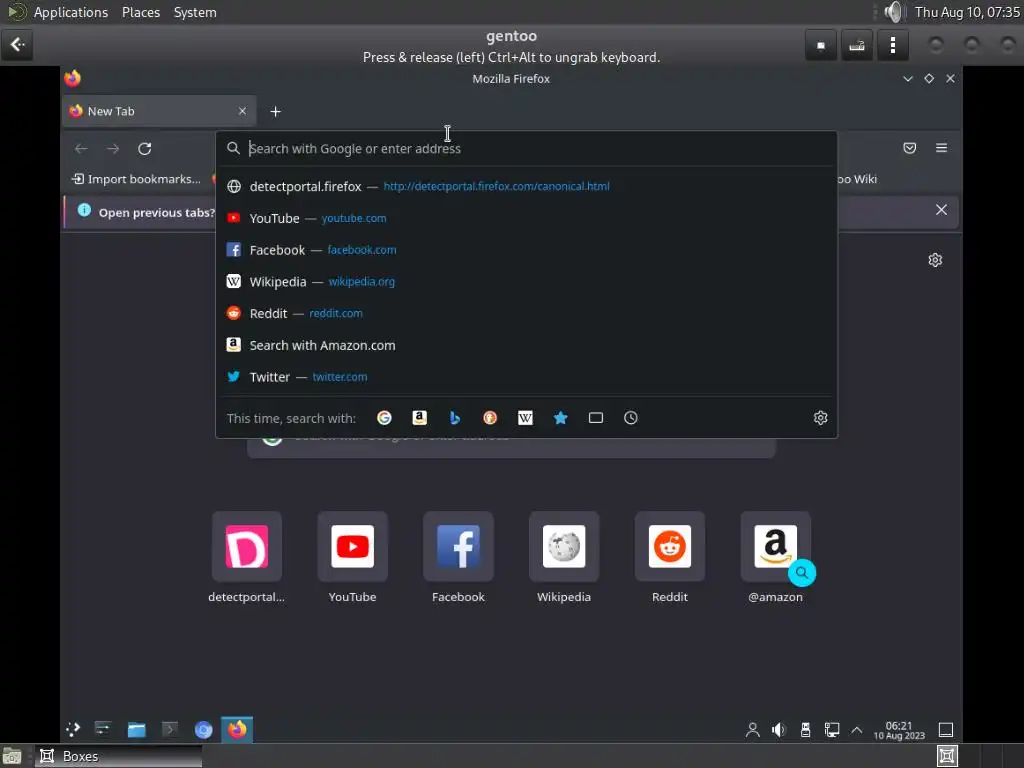Search open tabs using the tab icon
This screenshot has width=1024, height=768.
pyautogui.click(x=596, y=418)
